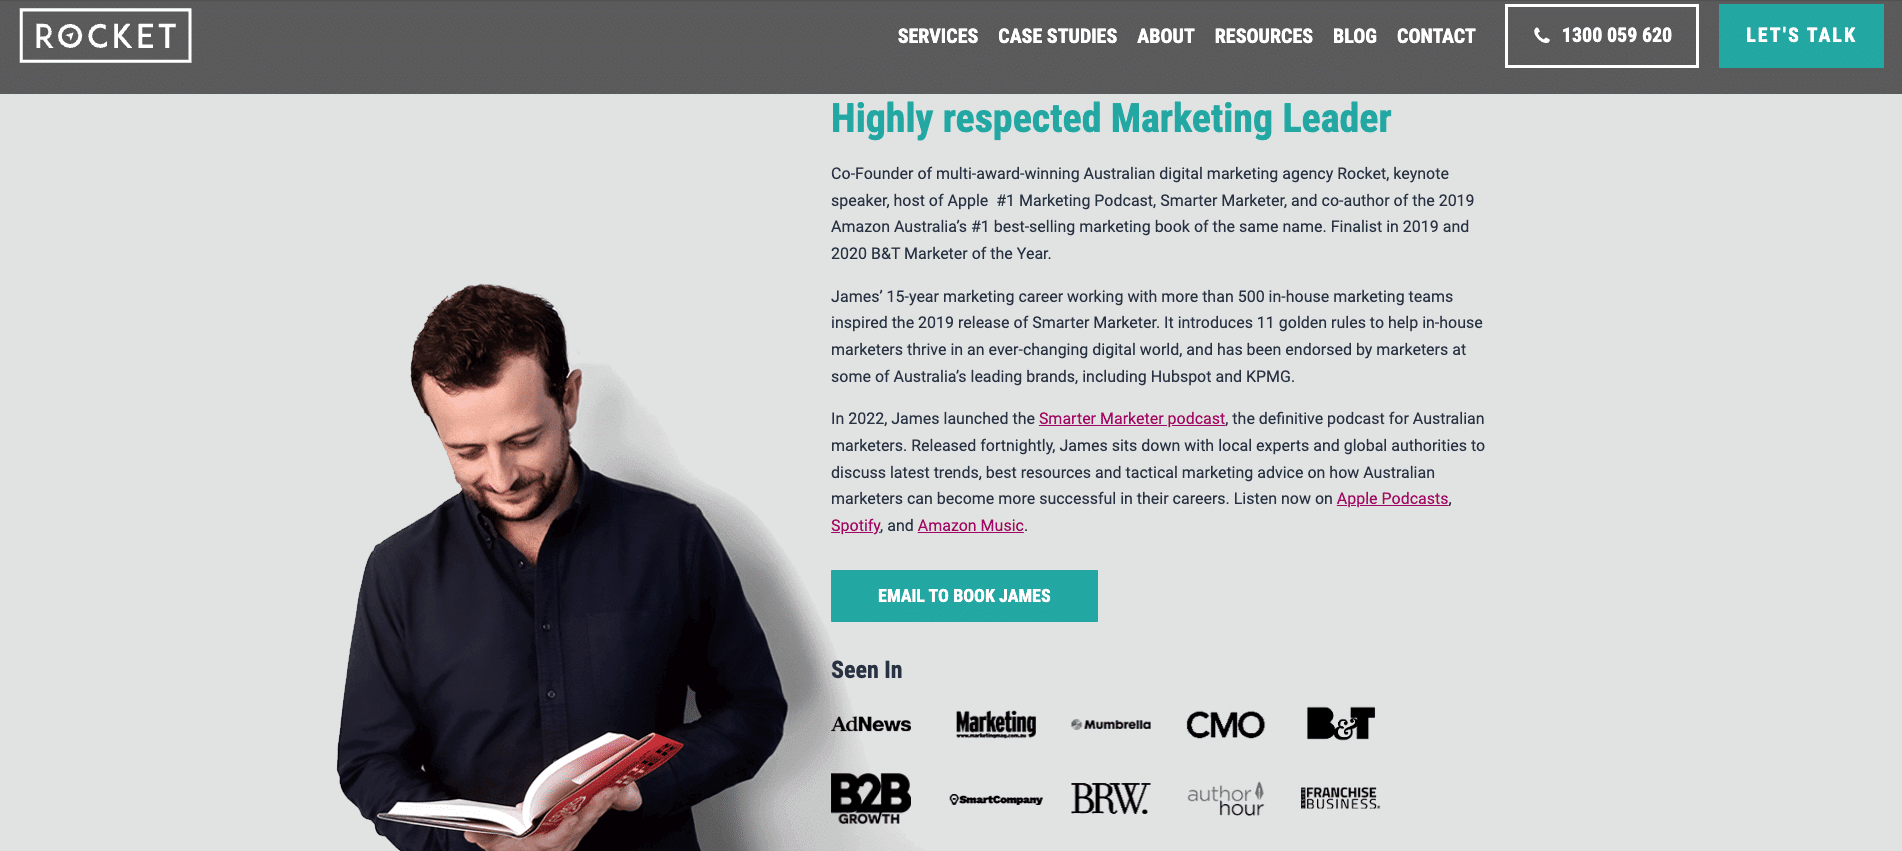
Task: Click the B&T logo
Action: (1341, 723)
